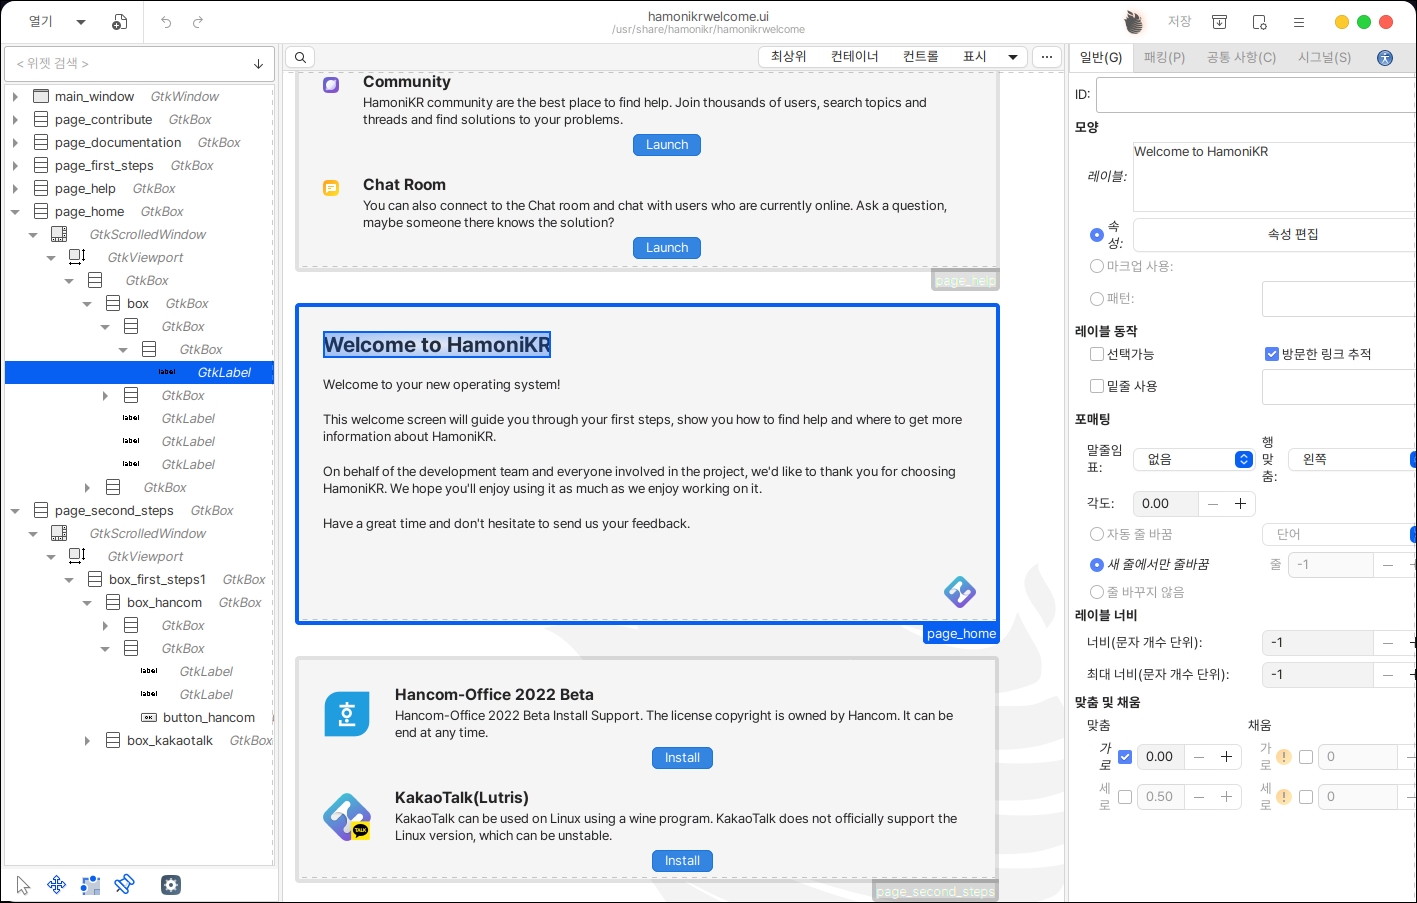Click the save-as archive icon in header
This screenshot has height=903, width=1417.
tap(1219, 22)
